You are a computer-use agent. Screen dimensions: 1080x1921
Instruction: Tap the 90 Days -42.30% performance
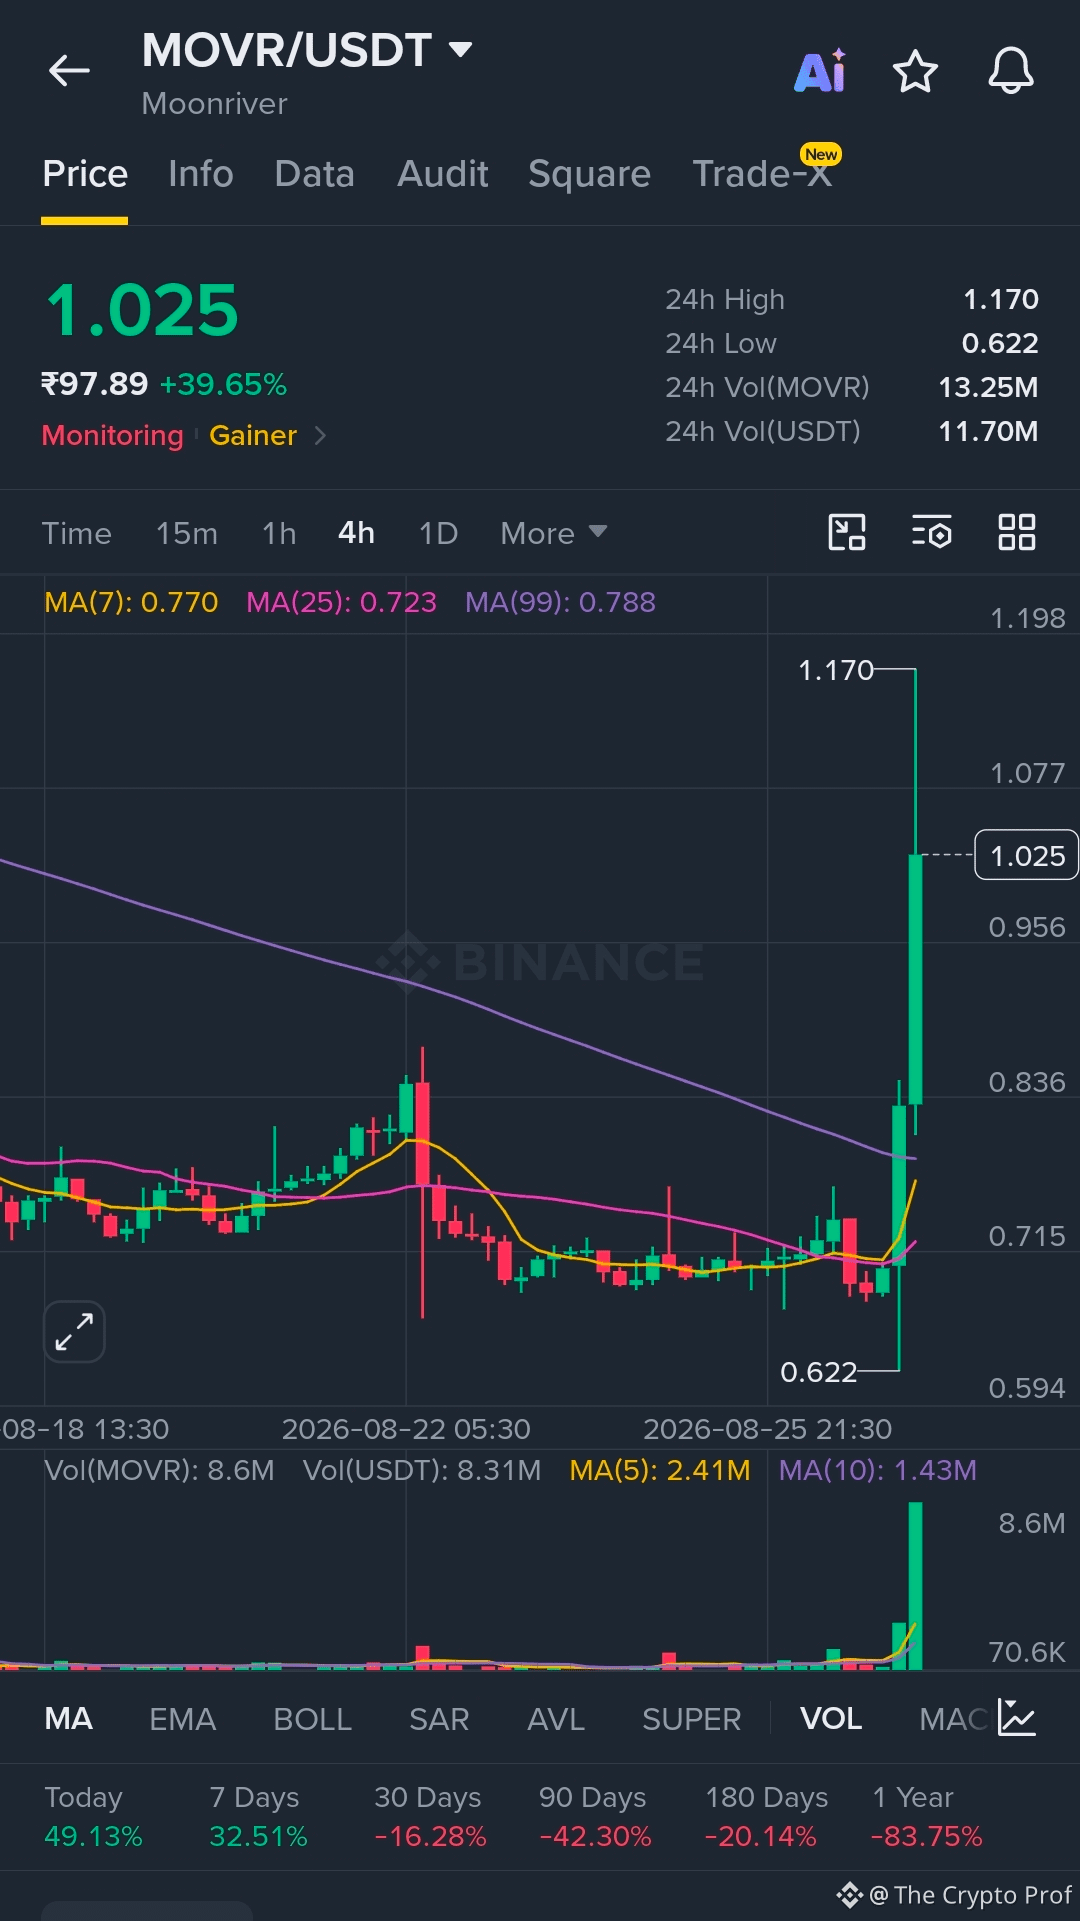point(595,1817)
